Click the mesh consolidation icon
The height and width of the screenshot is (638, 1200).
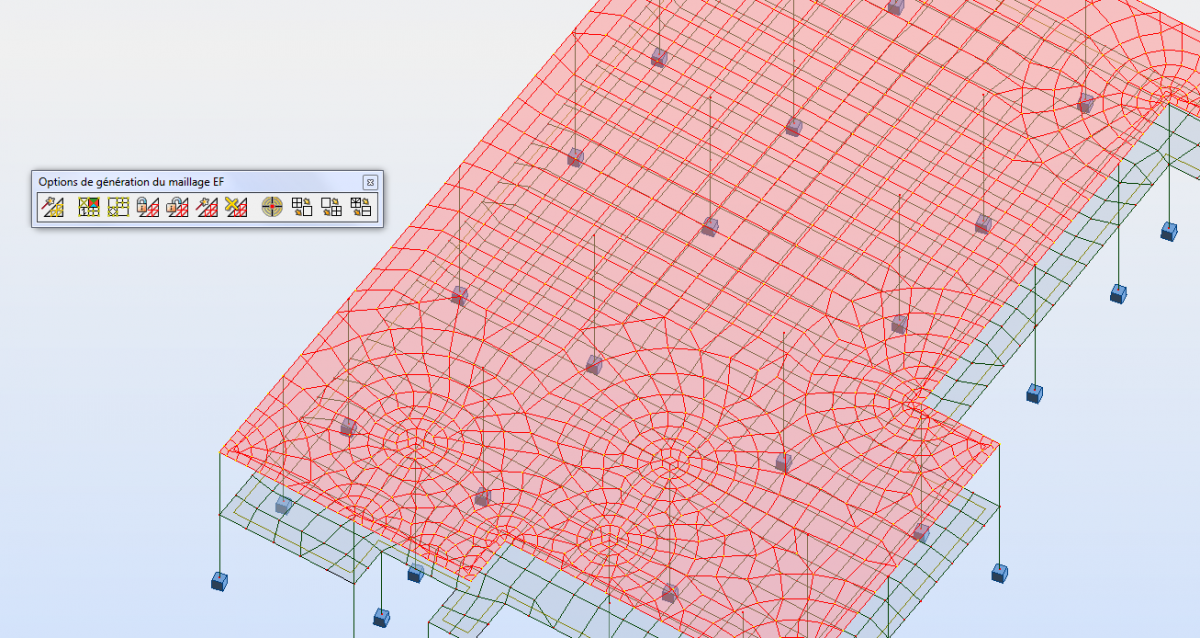(x=302, y=207)
